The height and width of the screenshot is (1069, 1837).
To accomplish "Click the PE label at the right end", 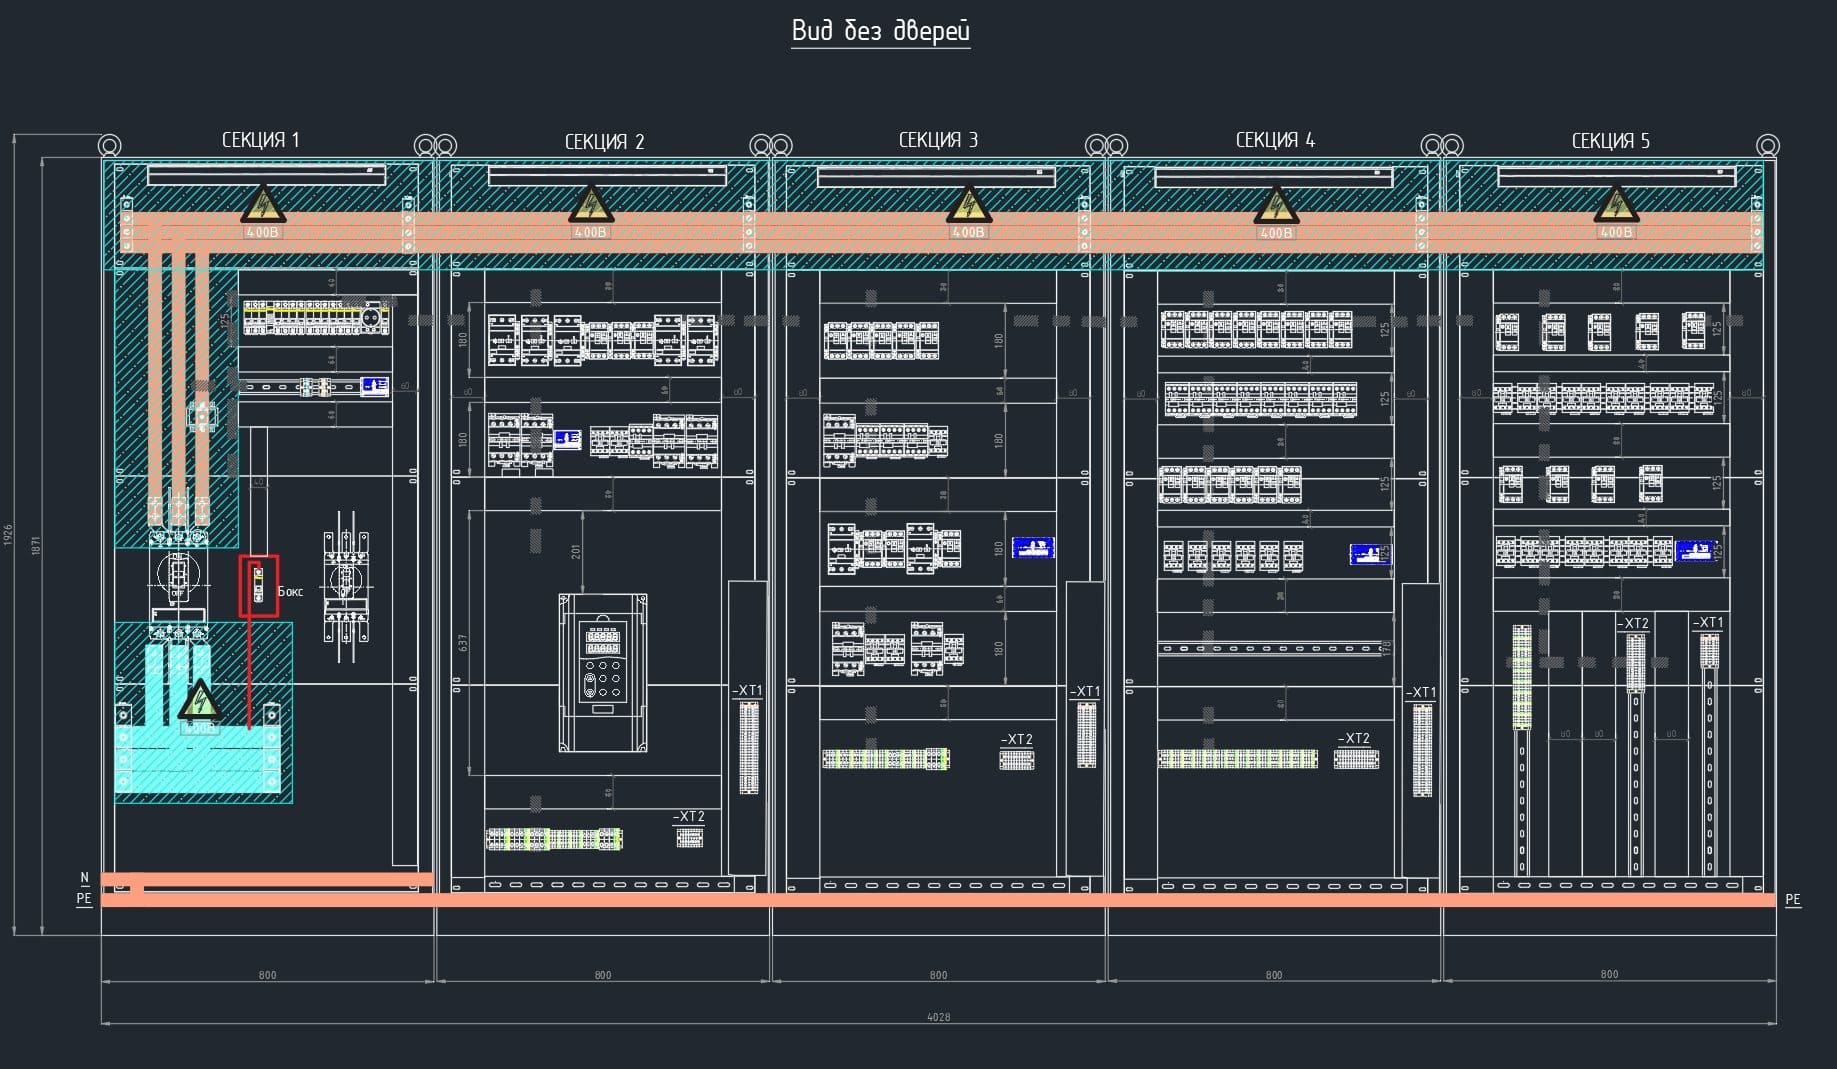I will tap(1792, 899).
